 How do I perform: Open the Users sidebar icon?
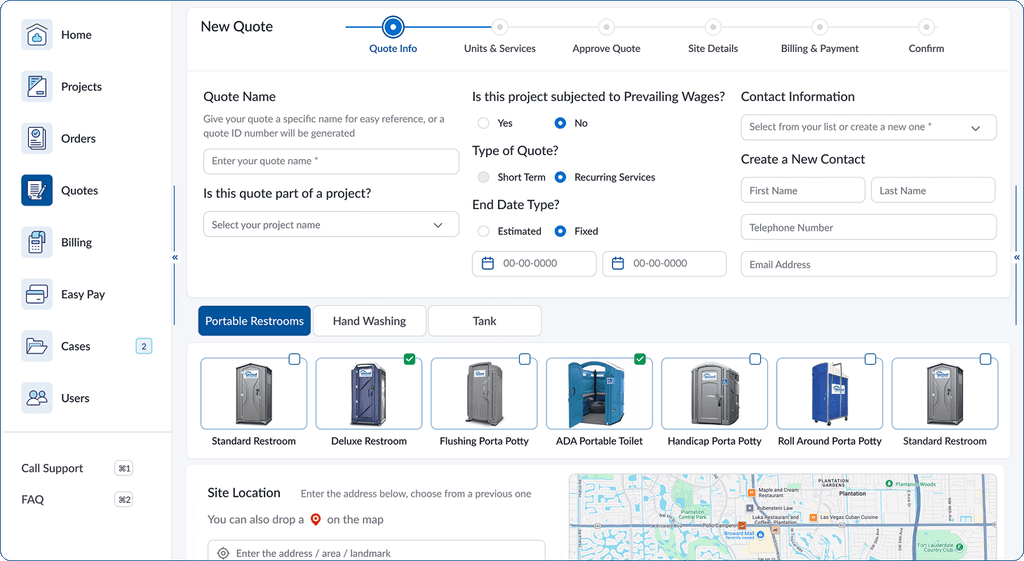coord(37,398)
